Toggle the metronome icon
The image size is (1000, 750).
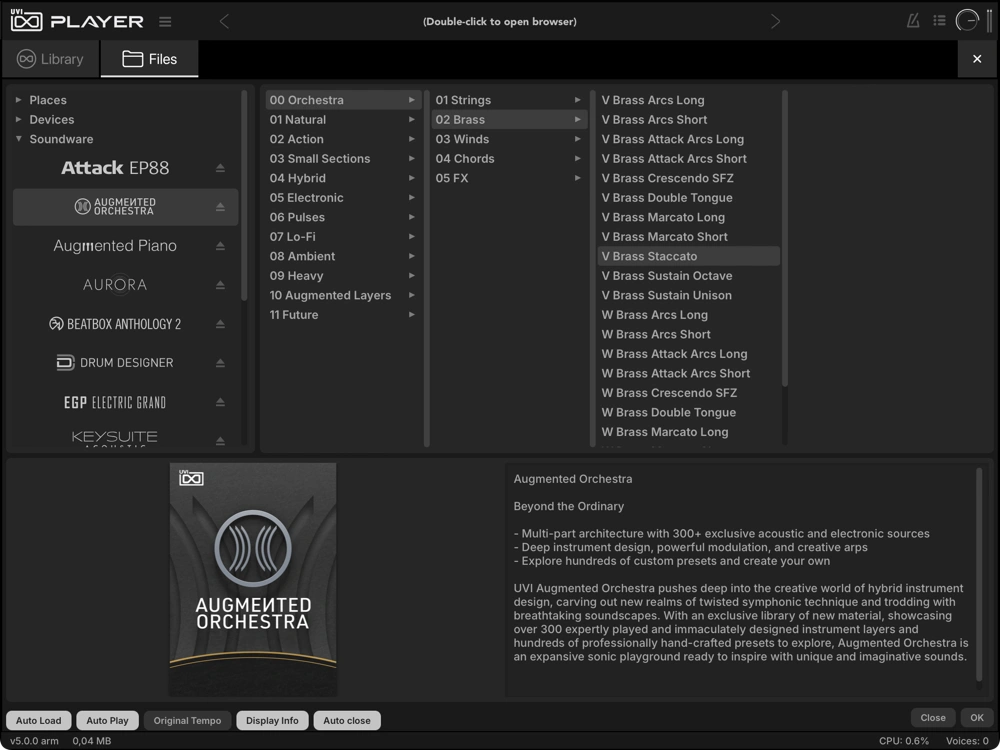[913, 21]
